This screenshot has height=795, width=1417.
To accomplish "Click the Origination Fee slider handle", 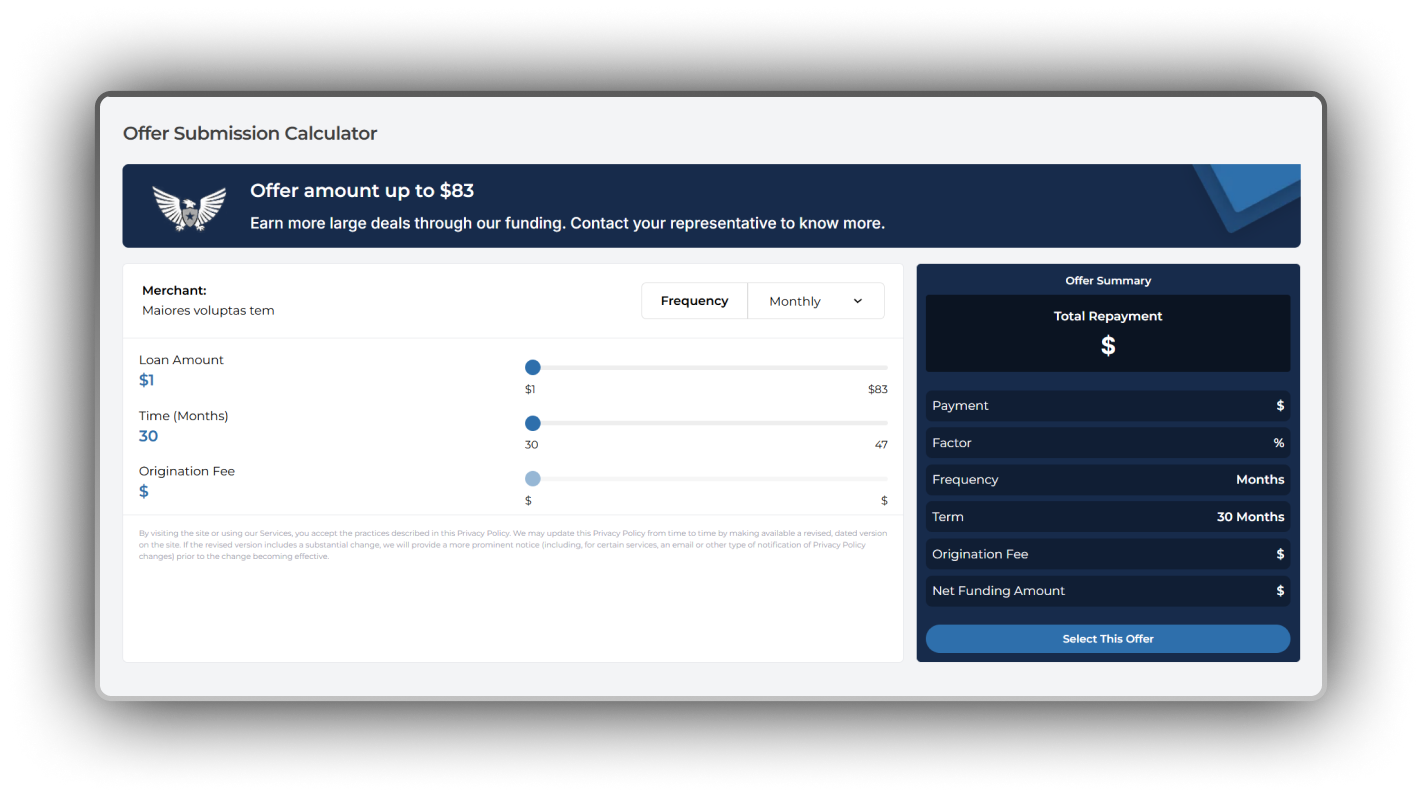I will pos(533,479).
